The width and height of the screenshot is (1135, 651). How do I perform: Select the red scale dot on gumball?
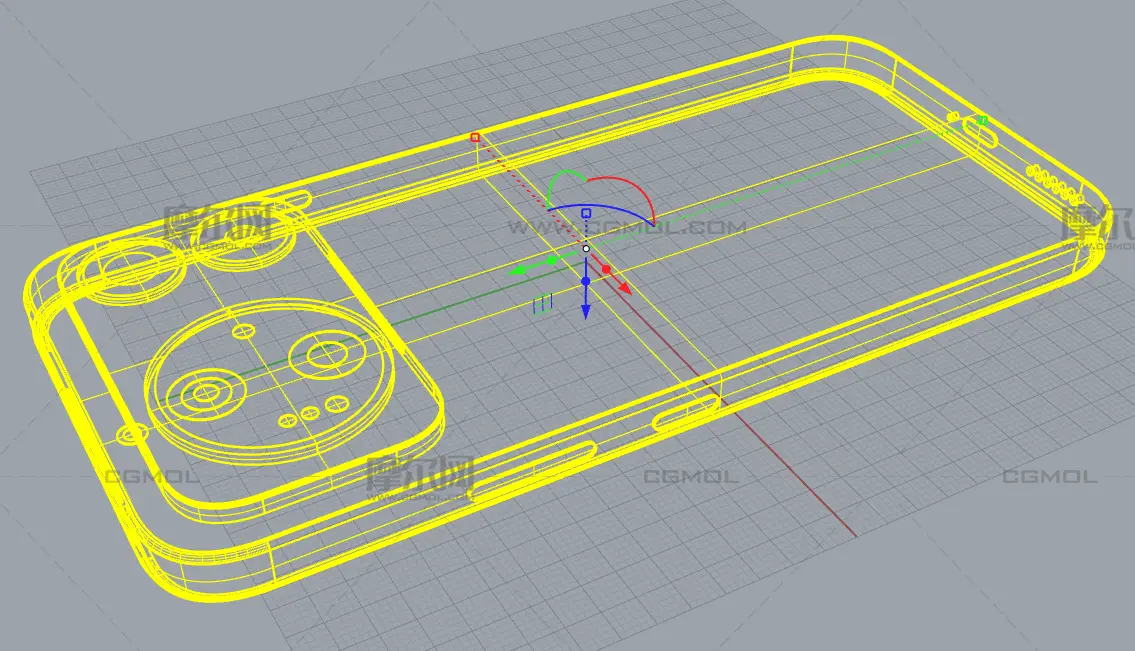[x=607, y=269]
